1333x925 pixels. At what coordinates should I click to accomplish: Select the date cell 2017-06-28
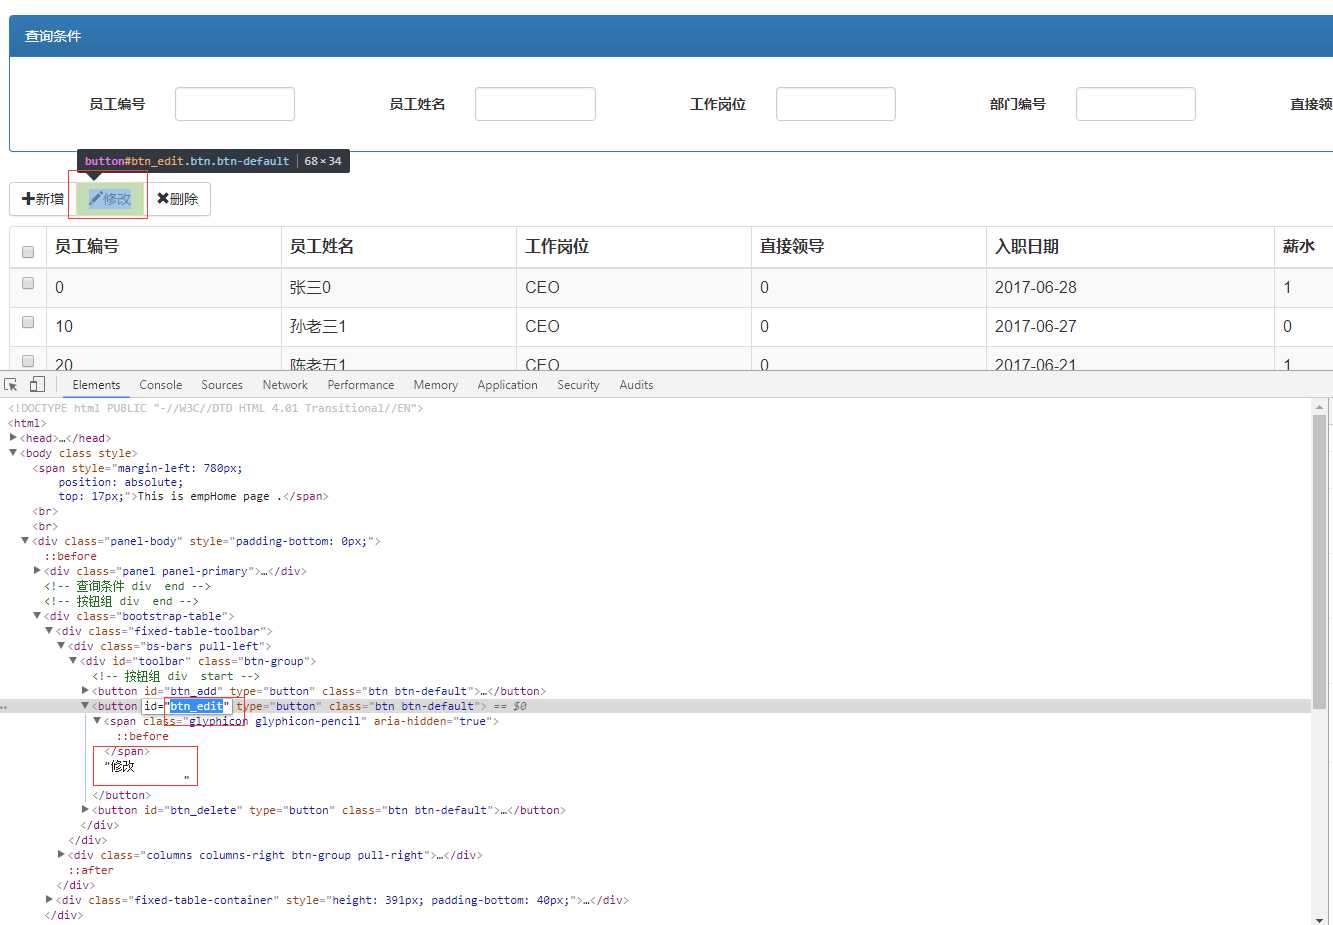click(x=1130, y=288)
